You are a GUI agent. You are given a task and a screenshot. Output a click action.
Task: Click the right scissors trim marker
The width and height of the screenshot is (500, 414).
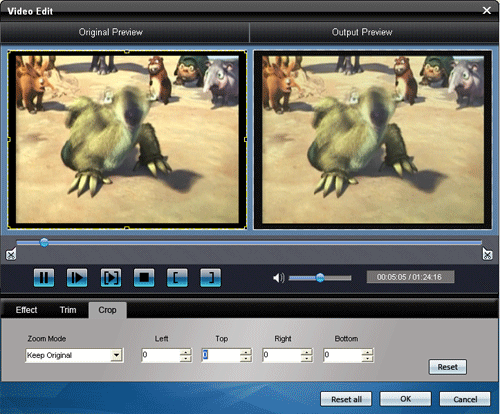pos(487,254)
